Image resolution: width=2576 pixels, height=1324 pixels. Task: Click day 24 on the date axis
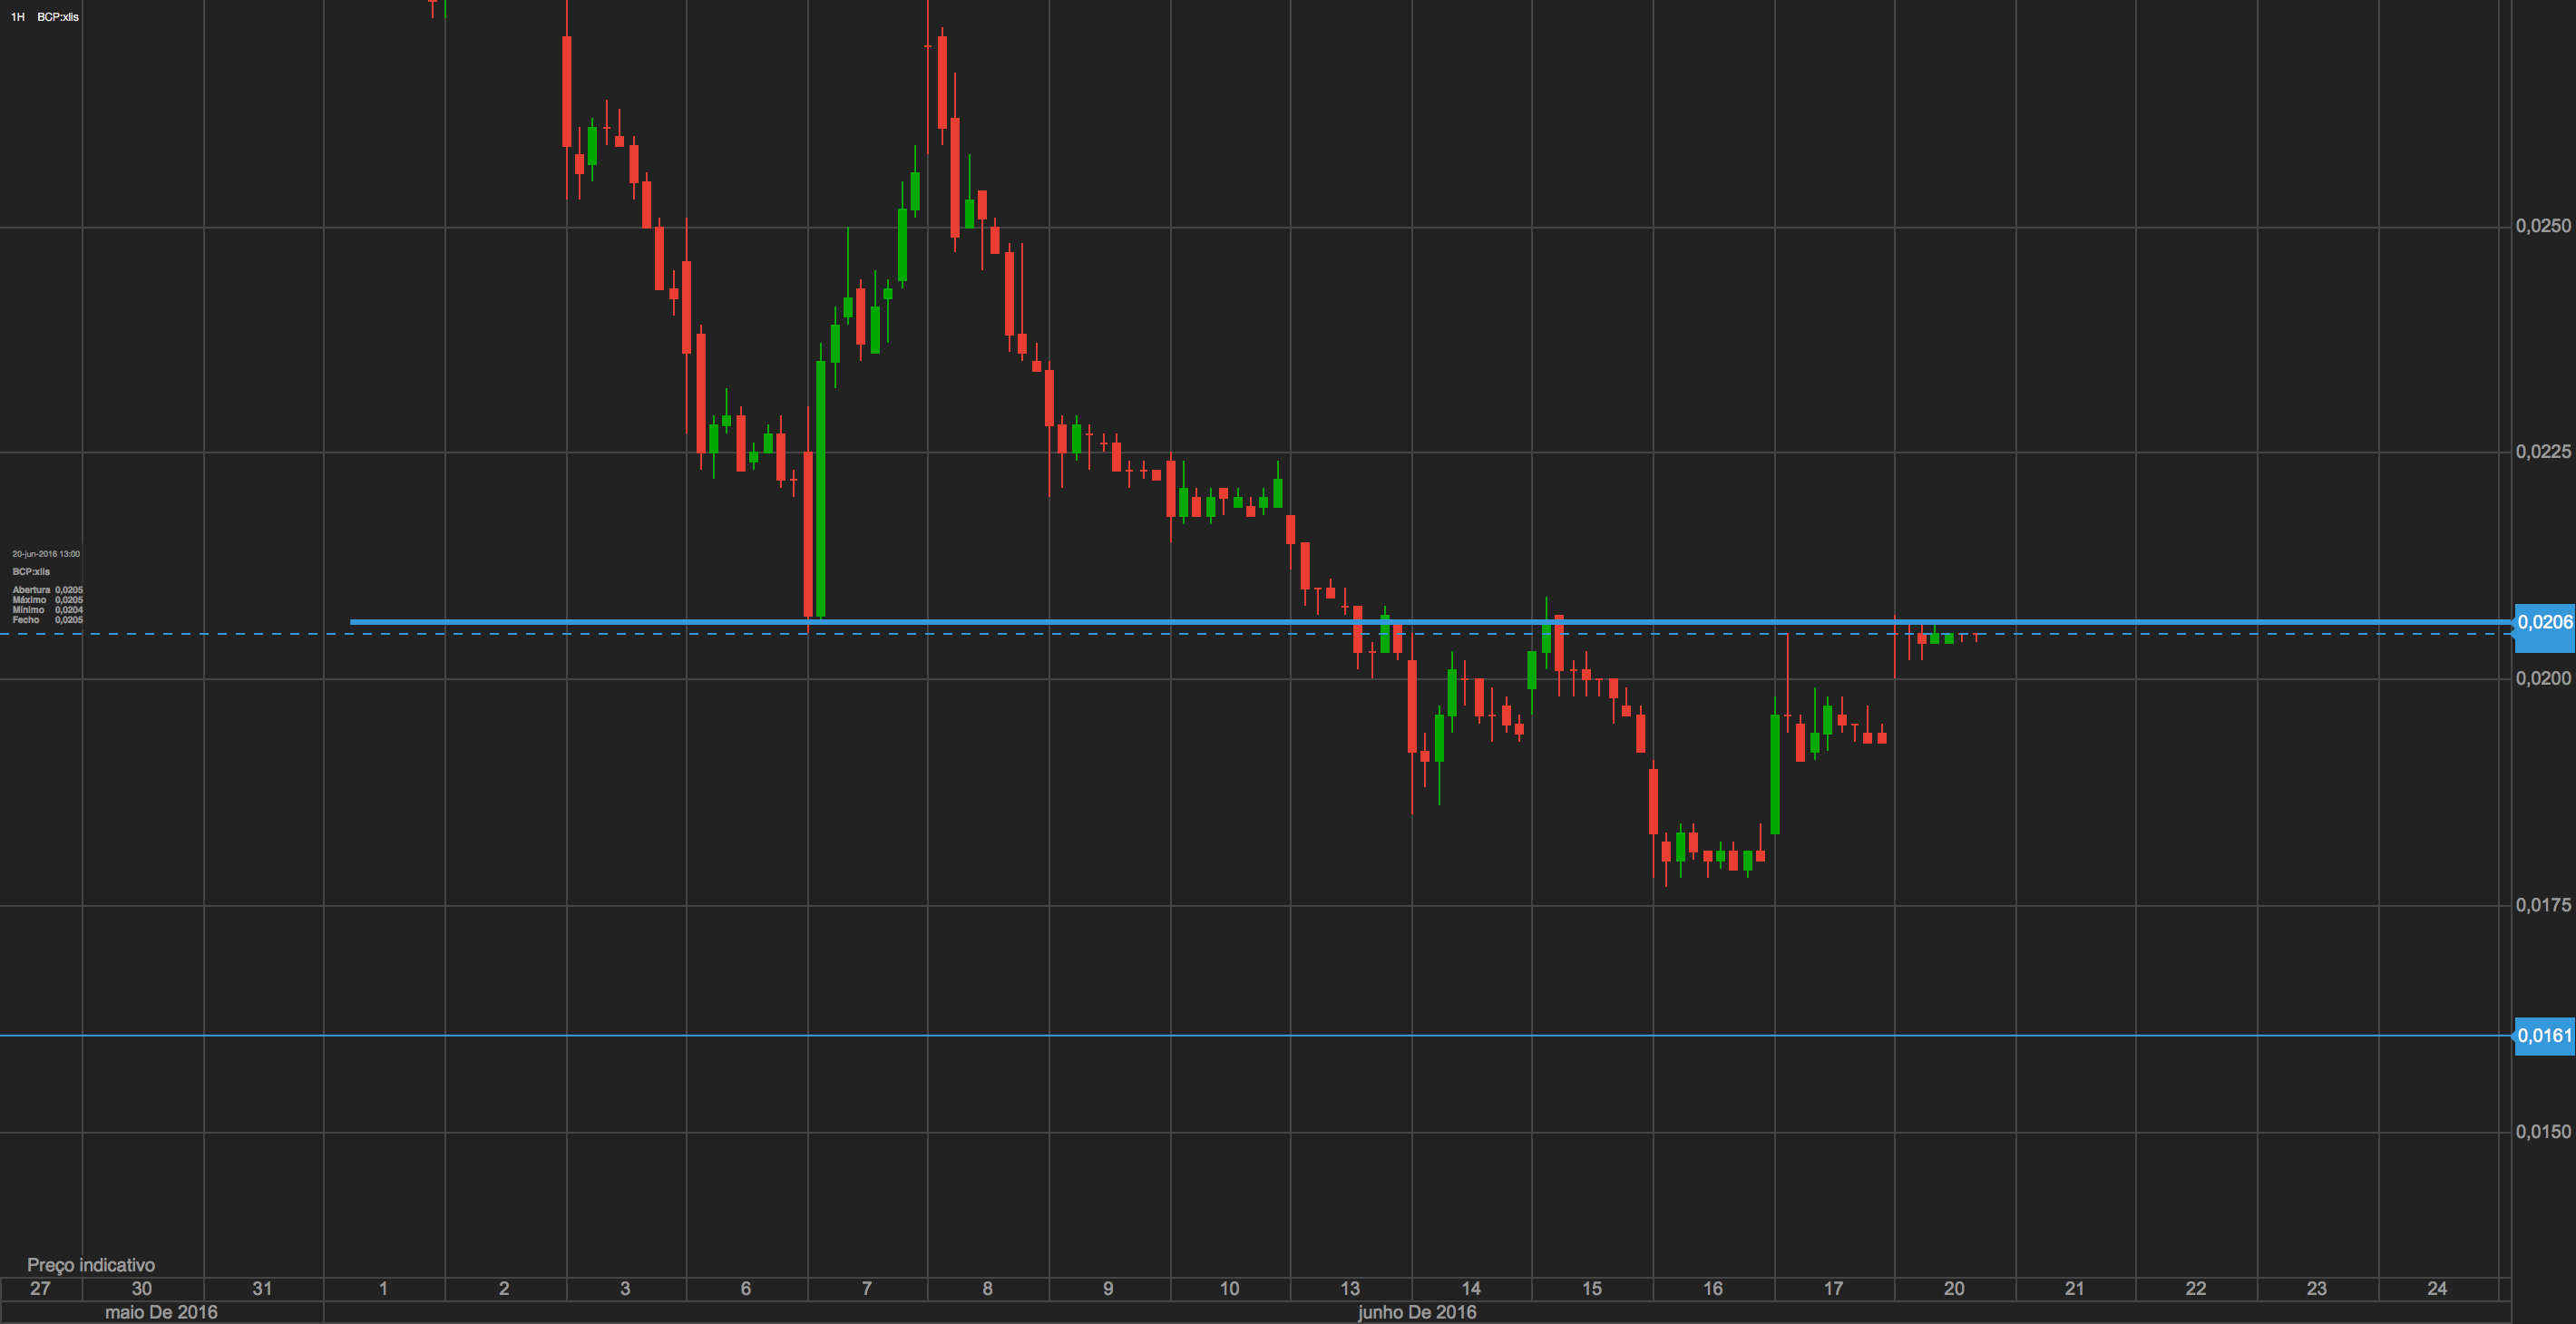2437,1289
